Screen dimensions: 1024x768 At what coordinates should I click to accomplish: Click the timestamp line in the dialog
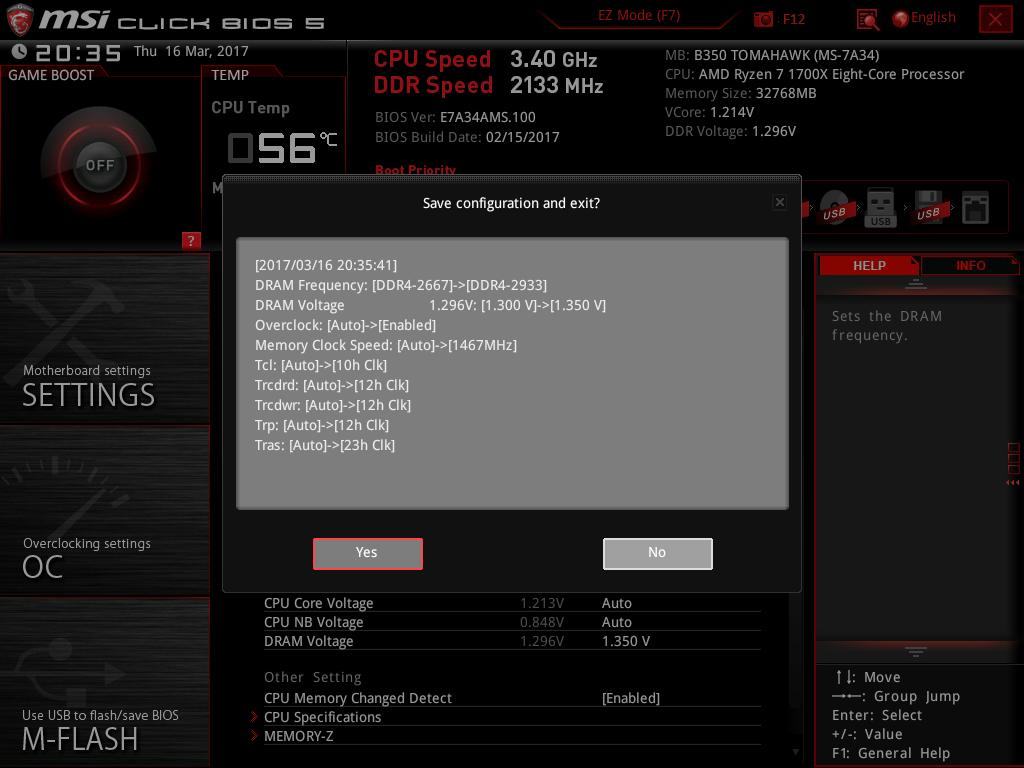coord(326,265)
